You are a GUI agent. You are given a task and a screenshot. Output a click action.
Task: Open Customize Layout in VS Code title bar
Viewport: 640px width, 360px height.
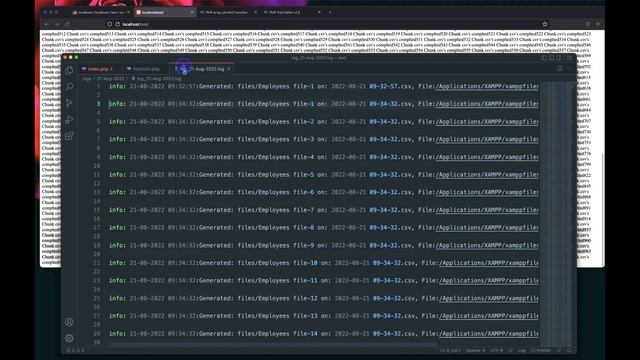(x=569, y=58)
